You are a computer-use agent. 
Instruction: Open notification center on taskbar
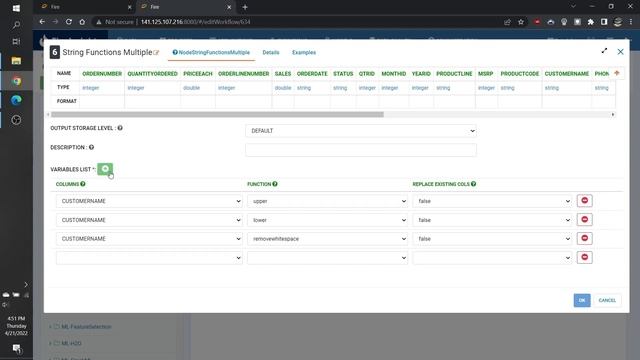pyautogui.click(x=16, y=349)
